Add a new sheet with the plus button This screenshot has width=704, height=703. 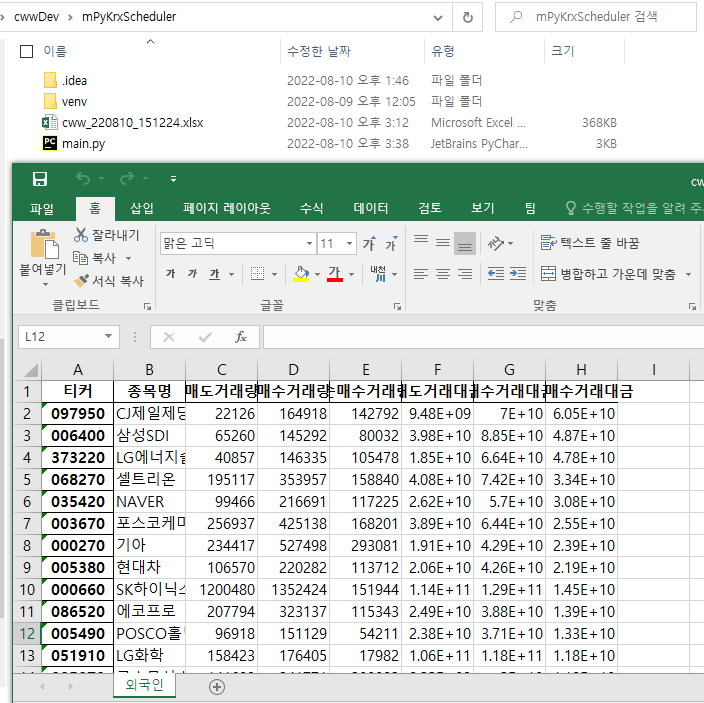[x=217, y=686]
